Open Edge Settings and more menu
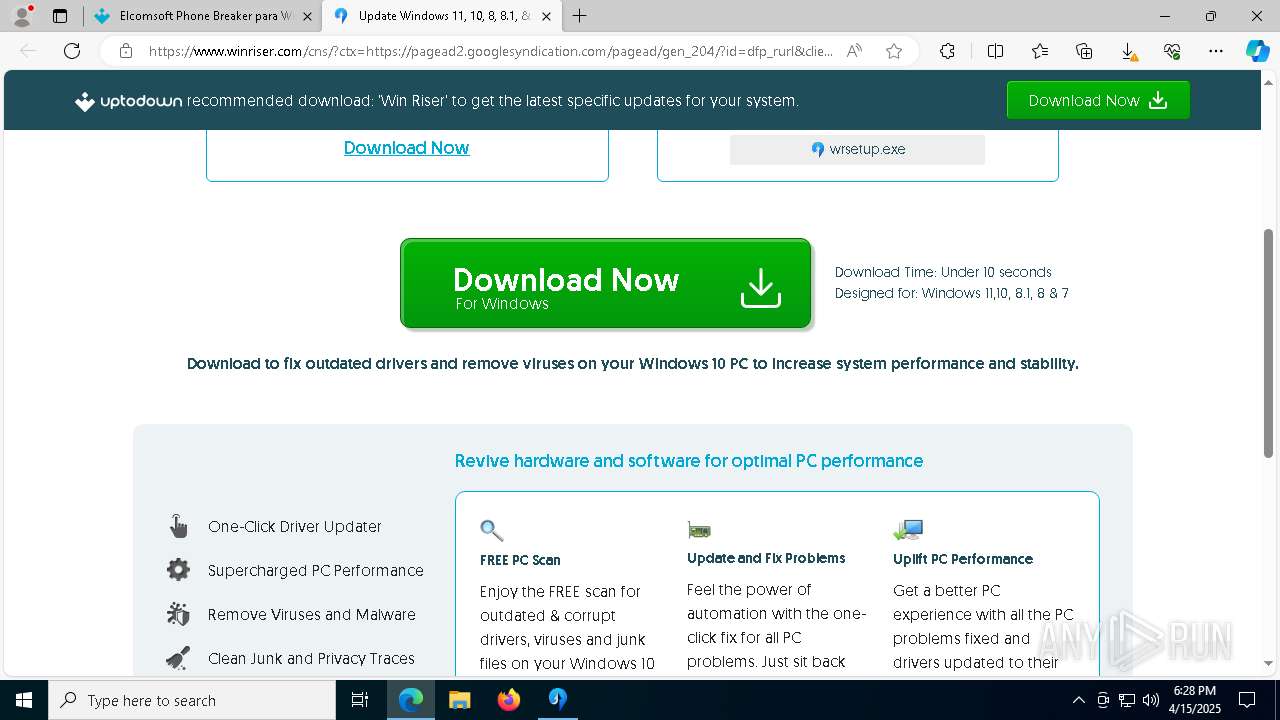Screen dimensions: 1280x720 pyautogui.click(x=1216, y=51)
